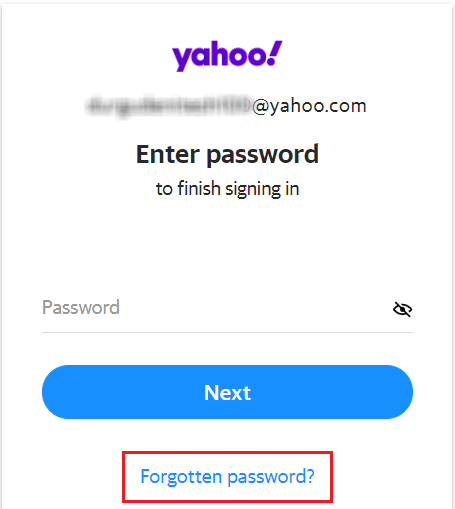This screenshot has width=455, height=509.
Task: Toggle password visibility with the crossed eye icon
Action: click(x=402, y=309)
